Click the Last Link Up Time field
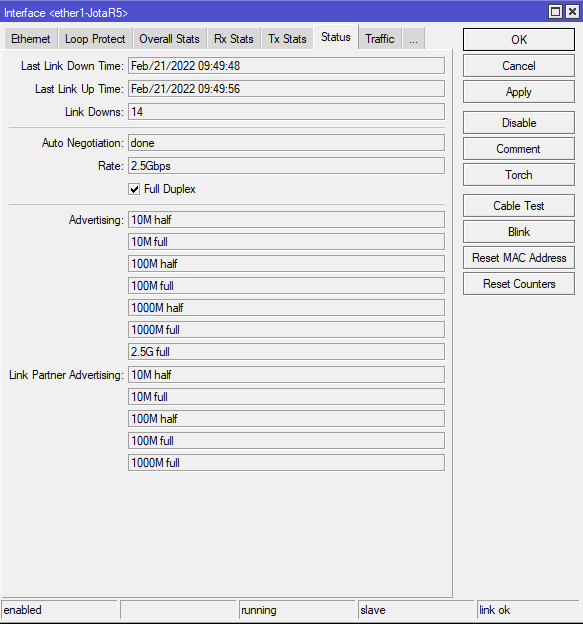Image resolution: width=583 pixels, height=624 pixels. [x=286, y=89]
